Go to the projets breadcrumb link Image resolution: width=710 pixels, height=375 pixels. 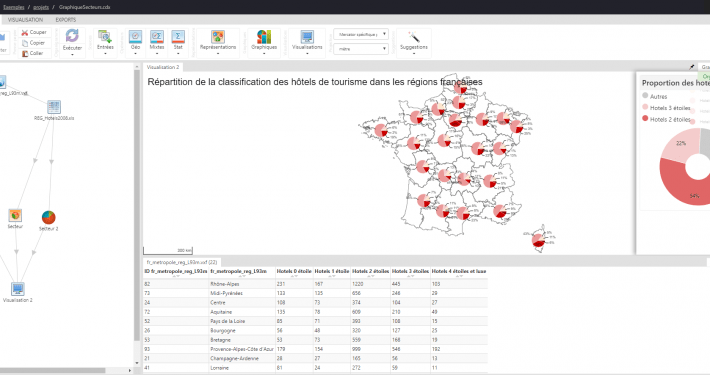click(40, 7)
